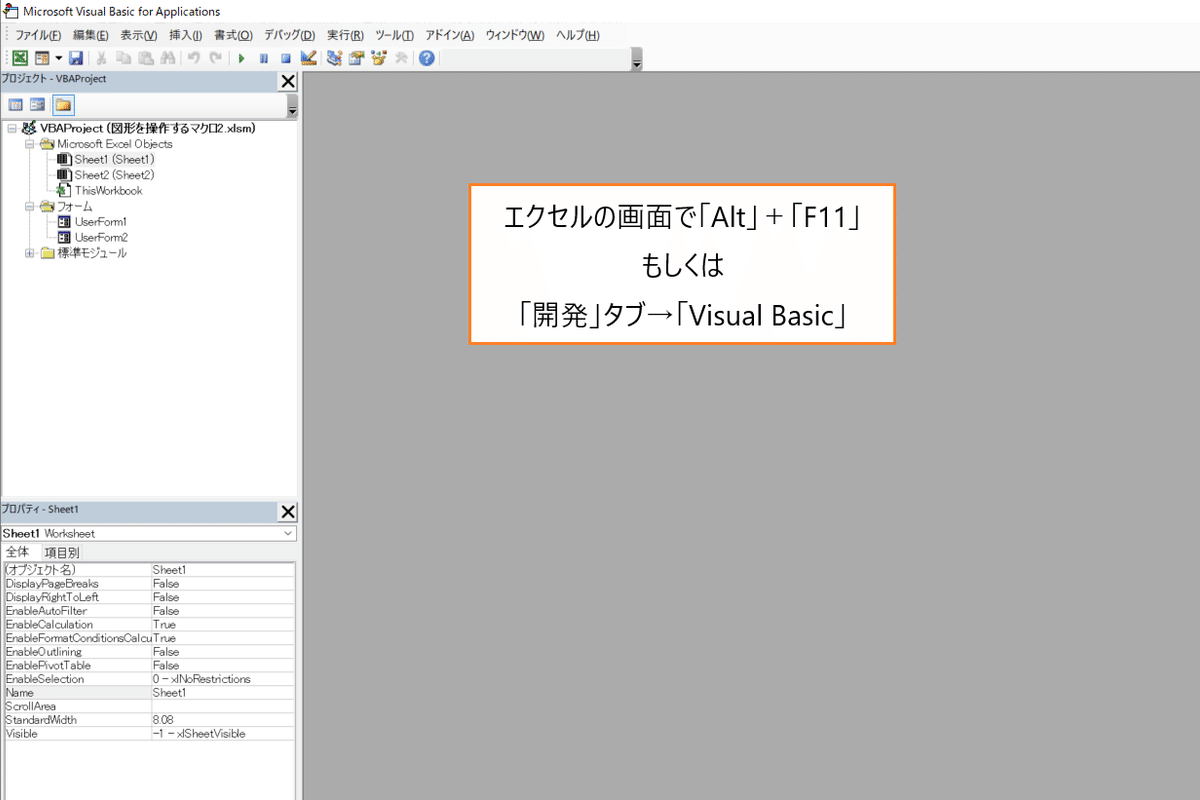Click the Redo arrow icon
This screenshot has width=1200, height=800.
216,58
